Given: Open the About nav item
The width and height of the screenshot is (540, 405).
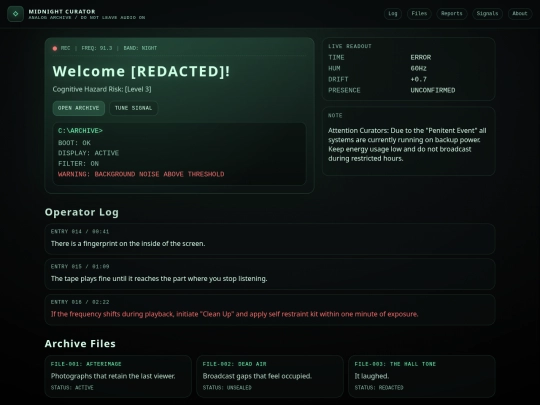Looking at the screenshot, I should click(x=520, y=14).
